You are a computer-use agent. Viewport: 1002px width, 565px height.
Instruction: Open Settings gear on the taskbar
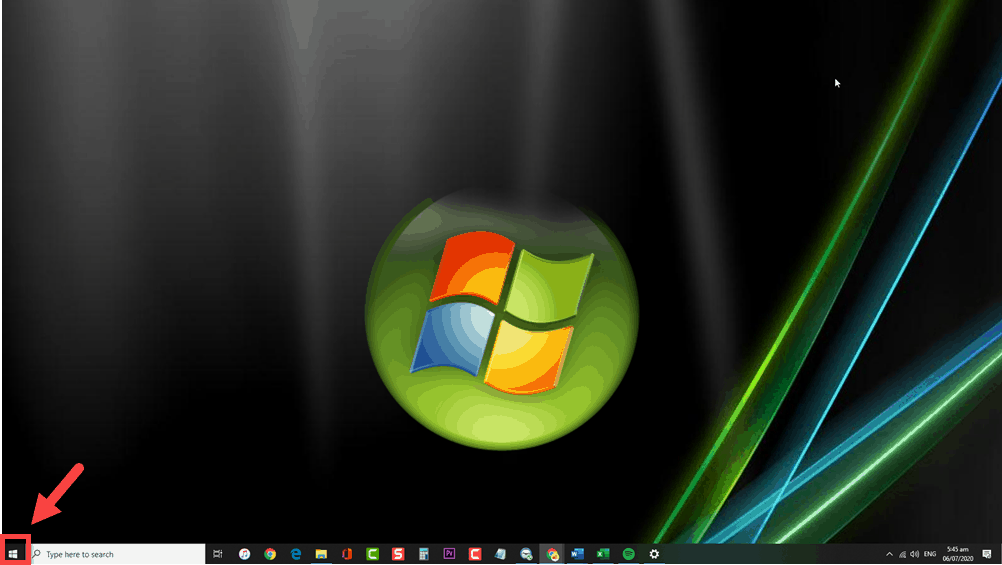654,554
